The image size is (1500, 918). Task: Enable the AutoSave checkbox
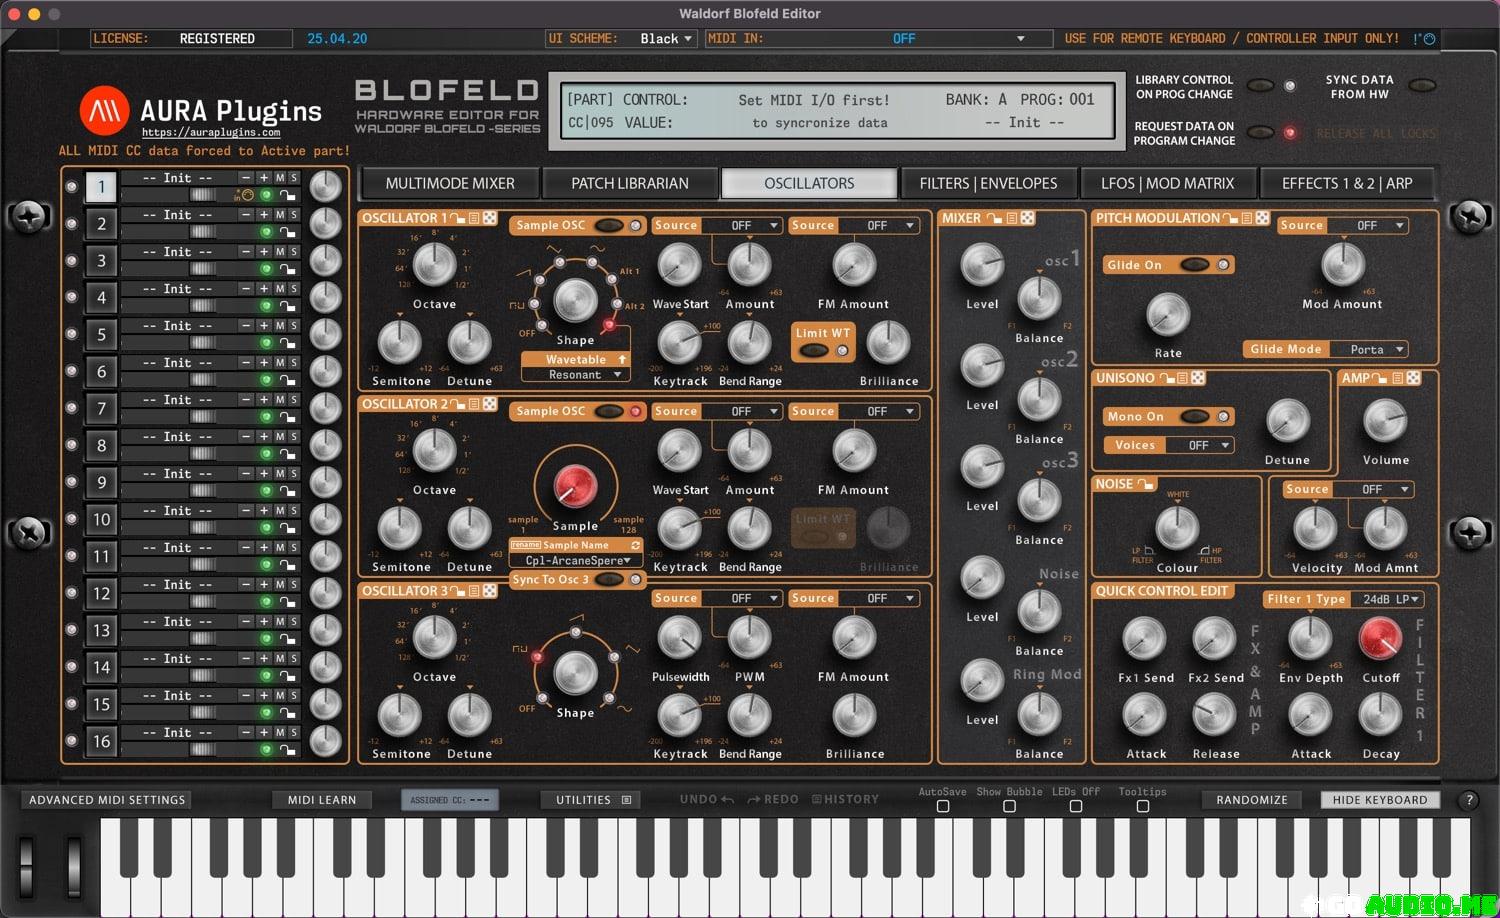(942, 806)
